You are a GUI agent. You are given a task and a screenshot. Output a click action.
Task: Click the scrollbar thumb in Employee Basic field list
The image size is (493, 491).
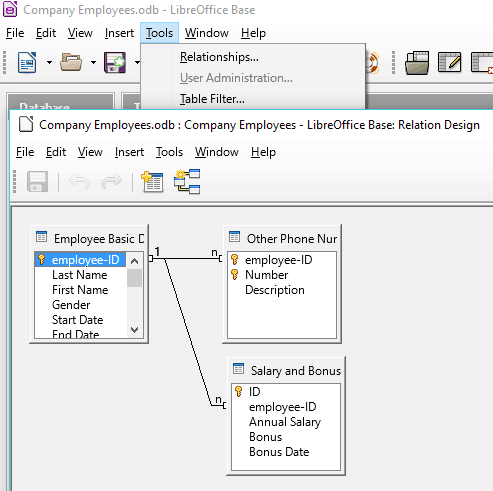(135, 278)
